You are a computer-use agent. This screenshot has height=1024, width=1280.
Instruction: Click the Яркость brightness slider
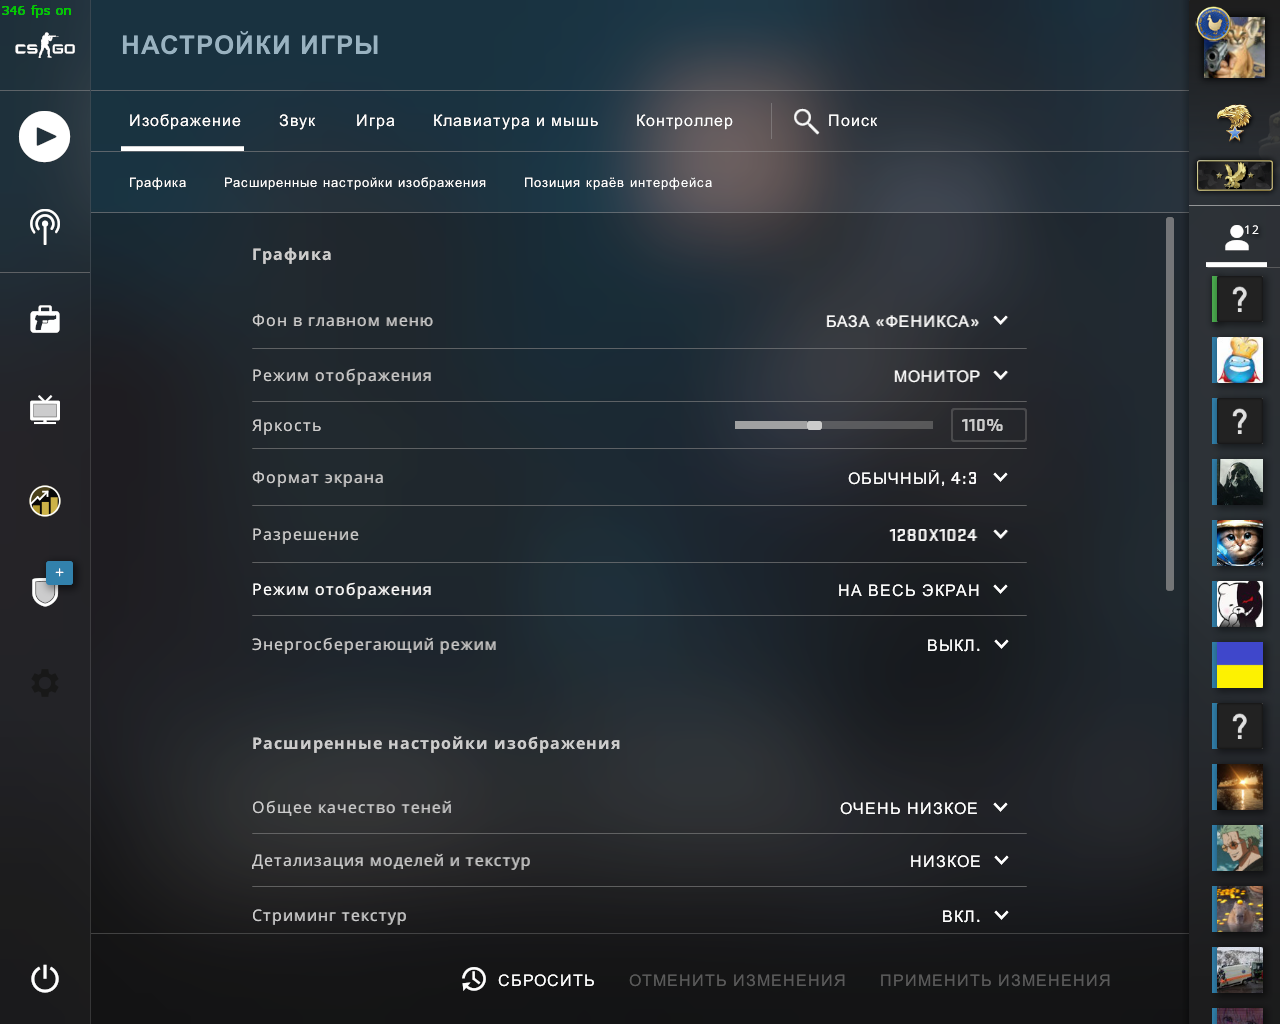click(833, 425)
